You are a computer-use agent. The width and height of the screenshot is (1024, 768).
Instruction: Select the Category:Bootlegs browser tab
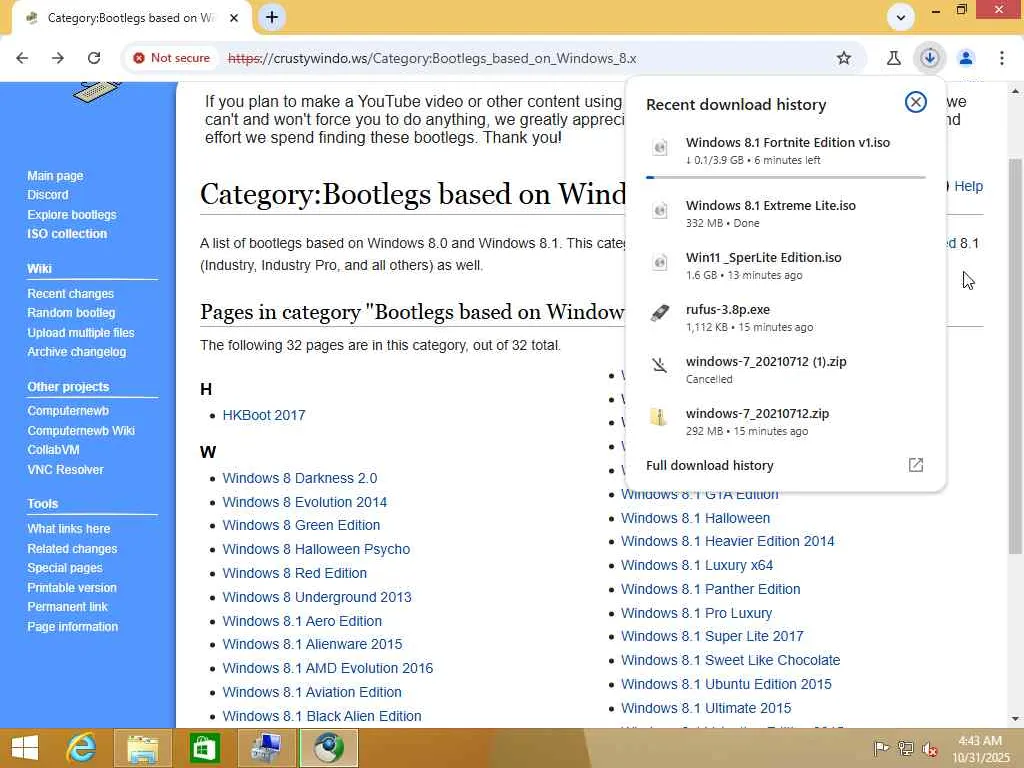133,18
